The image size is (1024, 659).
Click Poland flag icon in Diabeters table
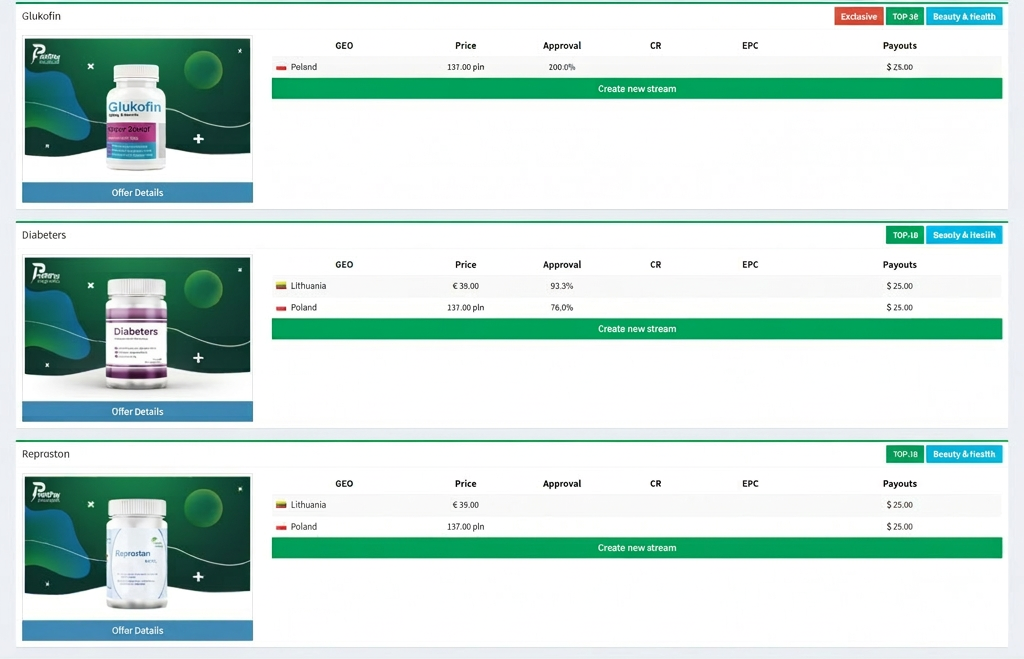click(281, 308)
